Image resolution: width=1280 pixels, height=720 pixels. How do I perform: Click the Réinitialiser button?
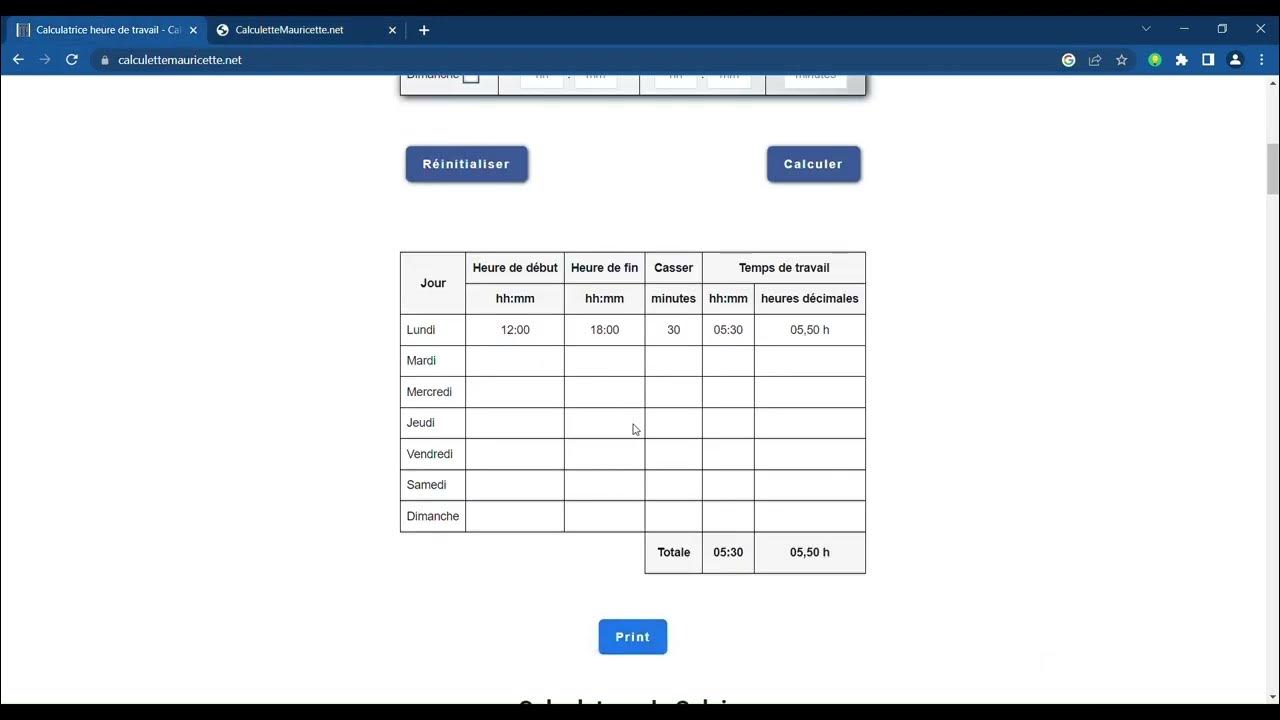(x=467, y=164)
